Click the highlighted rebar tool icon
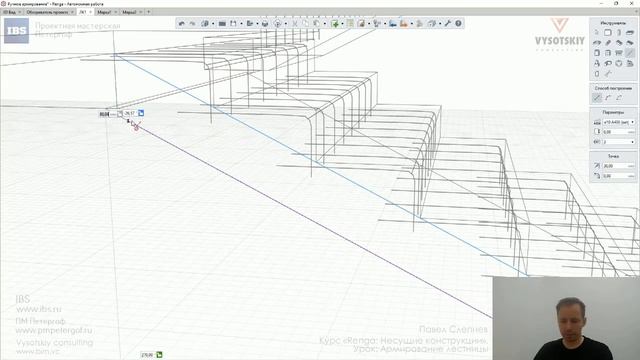 click(630, 53)
